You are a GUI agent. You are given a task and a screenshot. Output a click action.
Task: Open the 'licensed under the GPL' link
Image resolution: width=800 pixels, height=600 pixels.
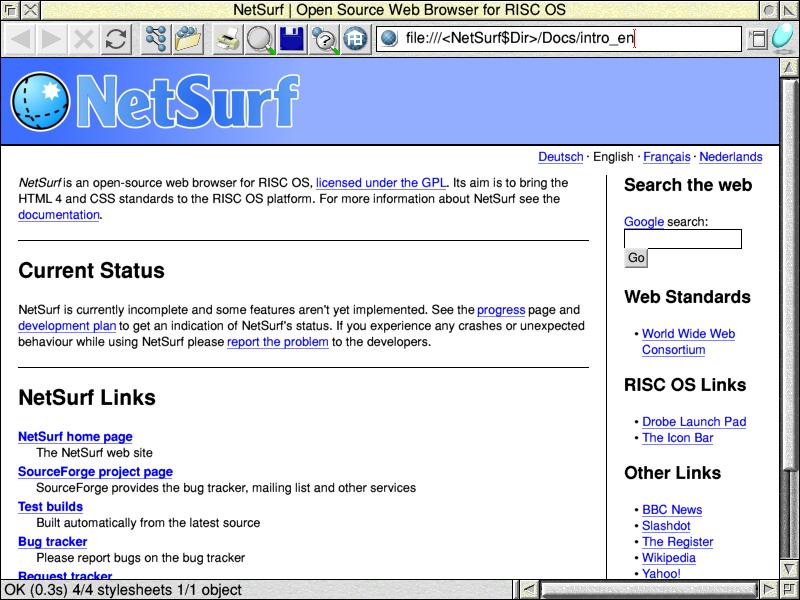(x=381, y=183)
